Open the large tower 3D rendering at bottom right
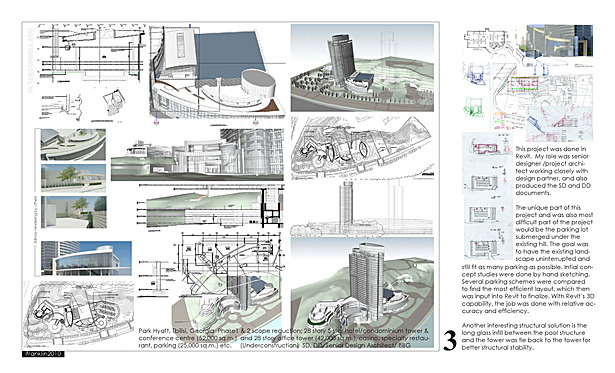This screenshot has width=615, height=373. click(x=362, y=292)
